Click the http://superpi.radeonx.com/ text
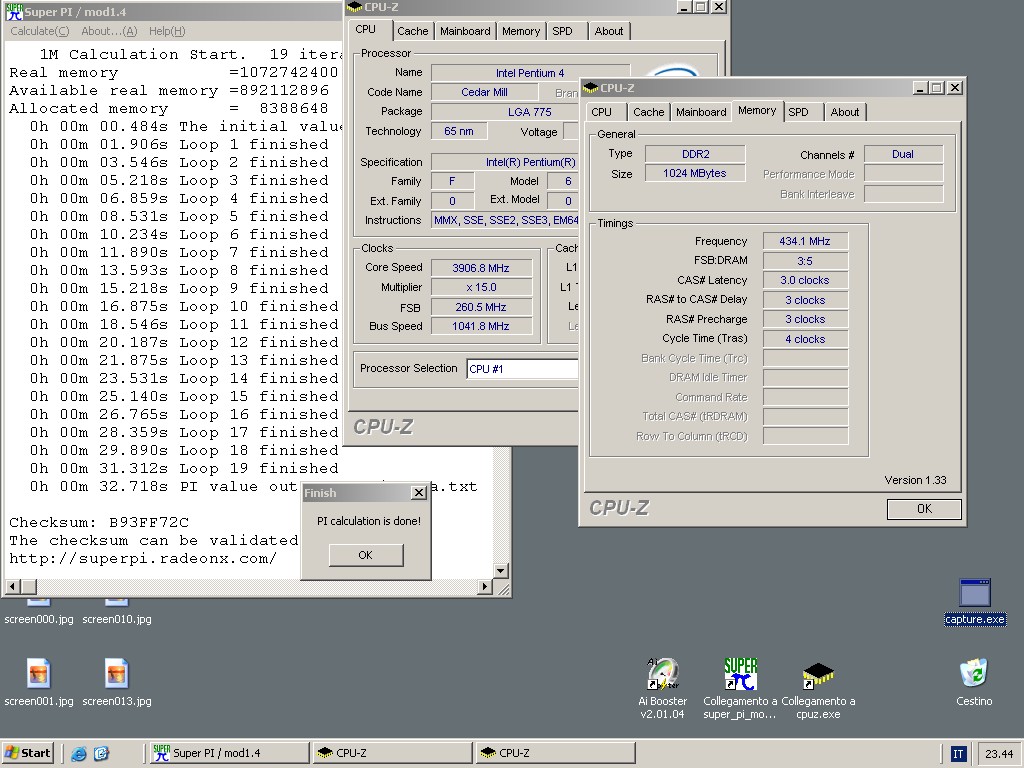This screenshot has width=1024, height=768. tap(143, 559)
